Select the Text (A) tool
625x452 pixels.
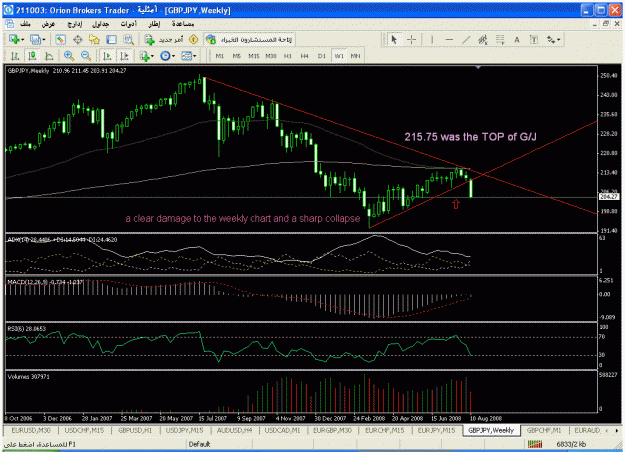pyautogui.click(x=517, y=39)
